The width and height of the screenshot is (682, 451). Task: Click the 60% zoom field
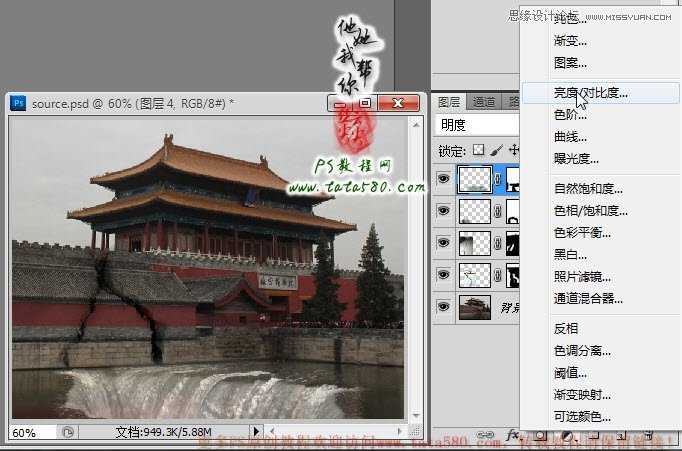pos(33,433)
